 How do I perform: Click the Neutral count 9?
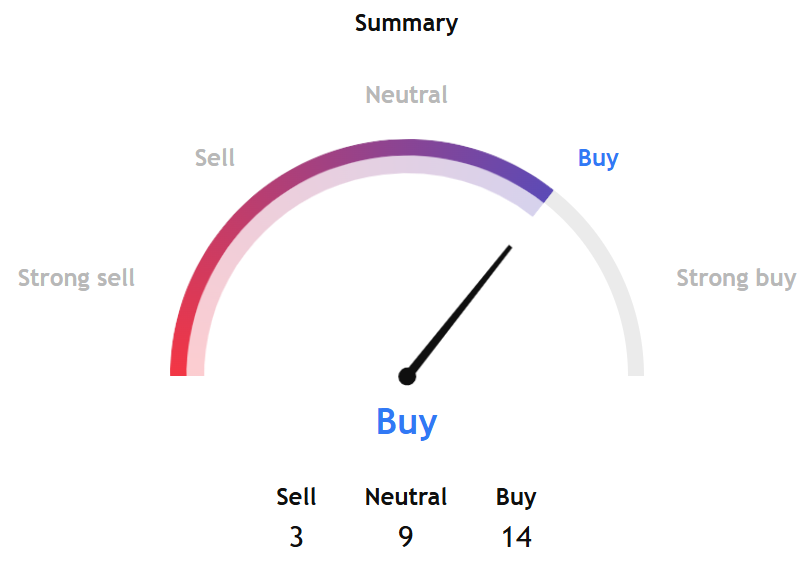[406, 537]
